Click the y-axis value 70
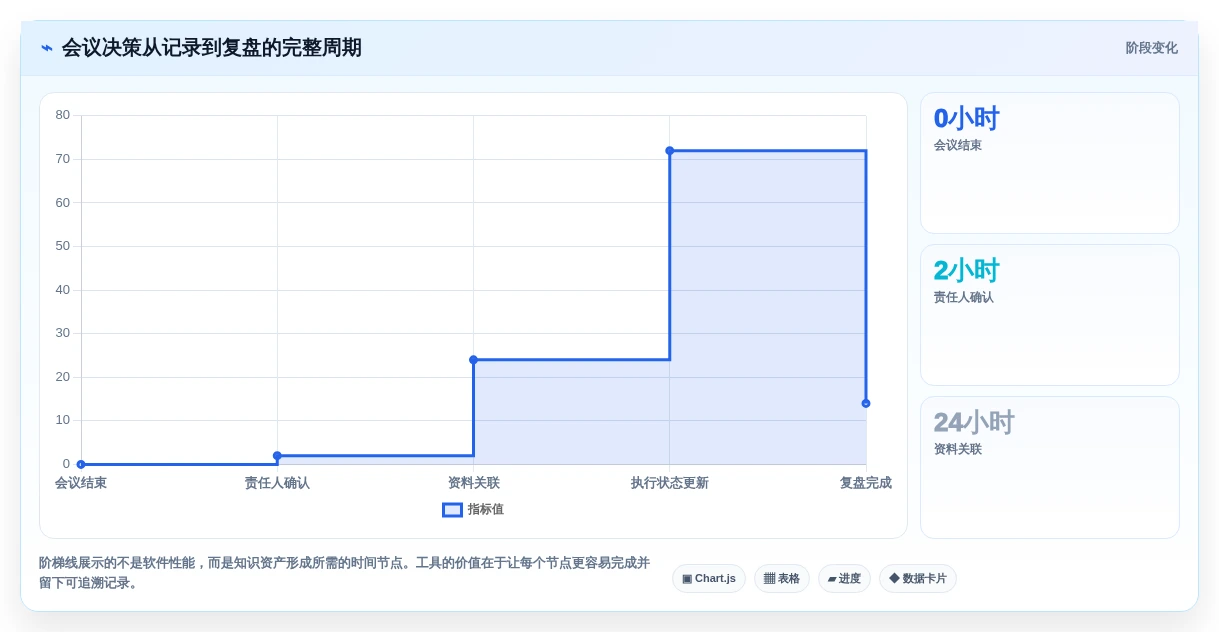Image resolution: width=1219 pixels, height=632 pixels. (63, 159)
